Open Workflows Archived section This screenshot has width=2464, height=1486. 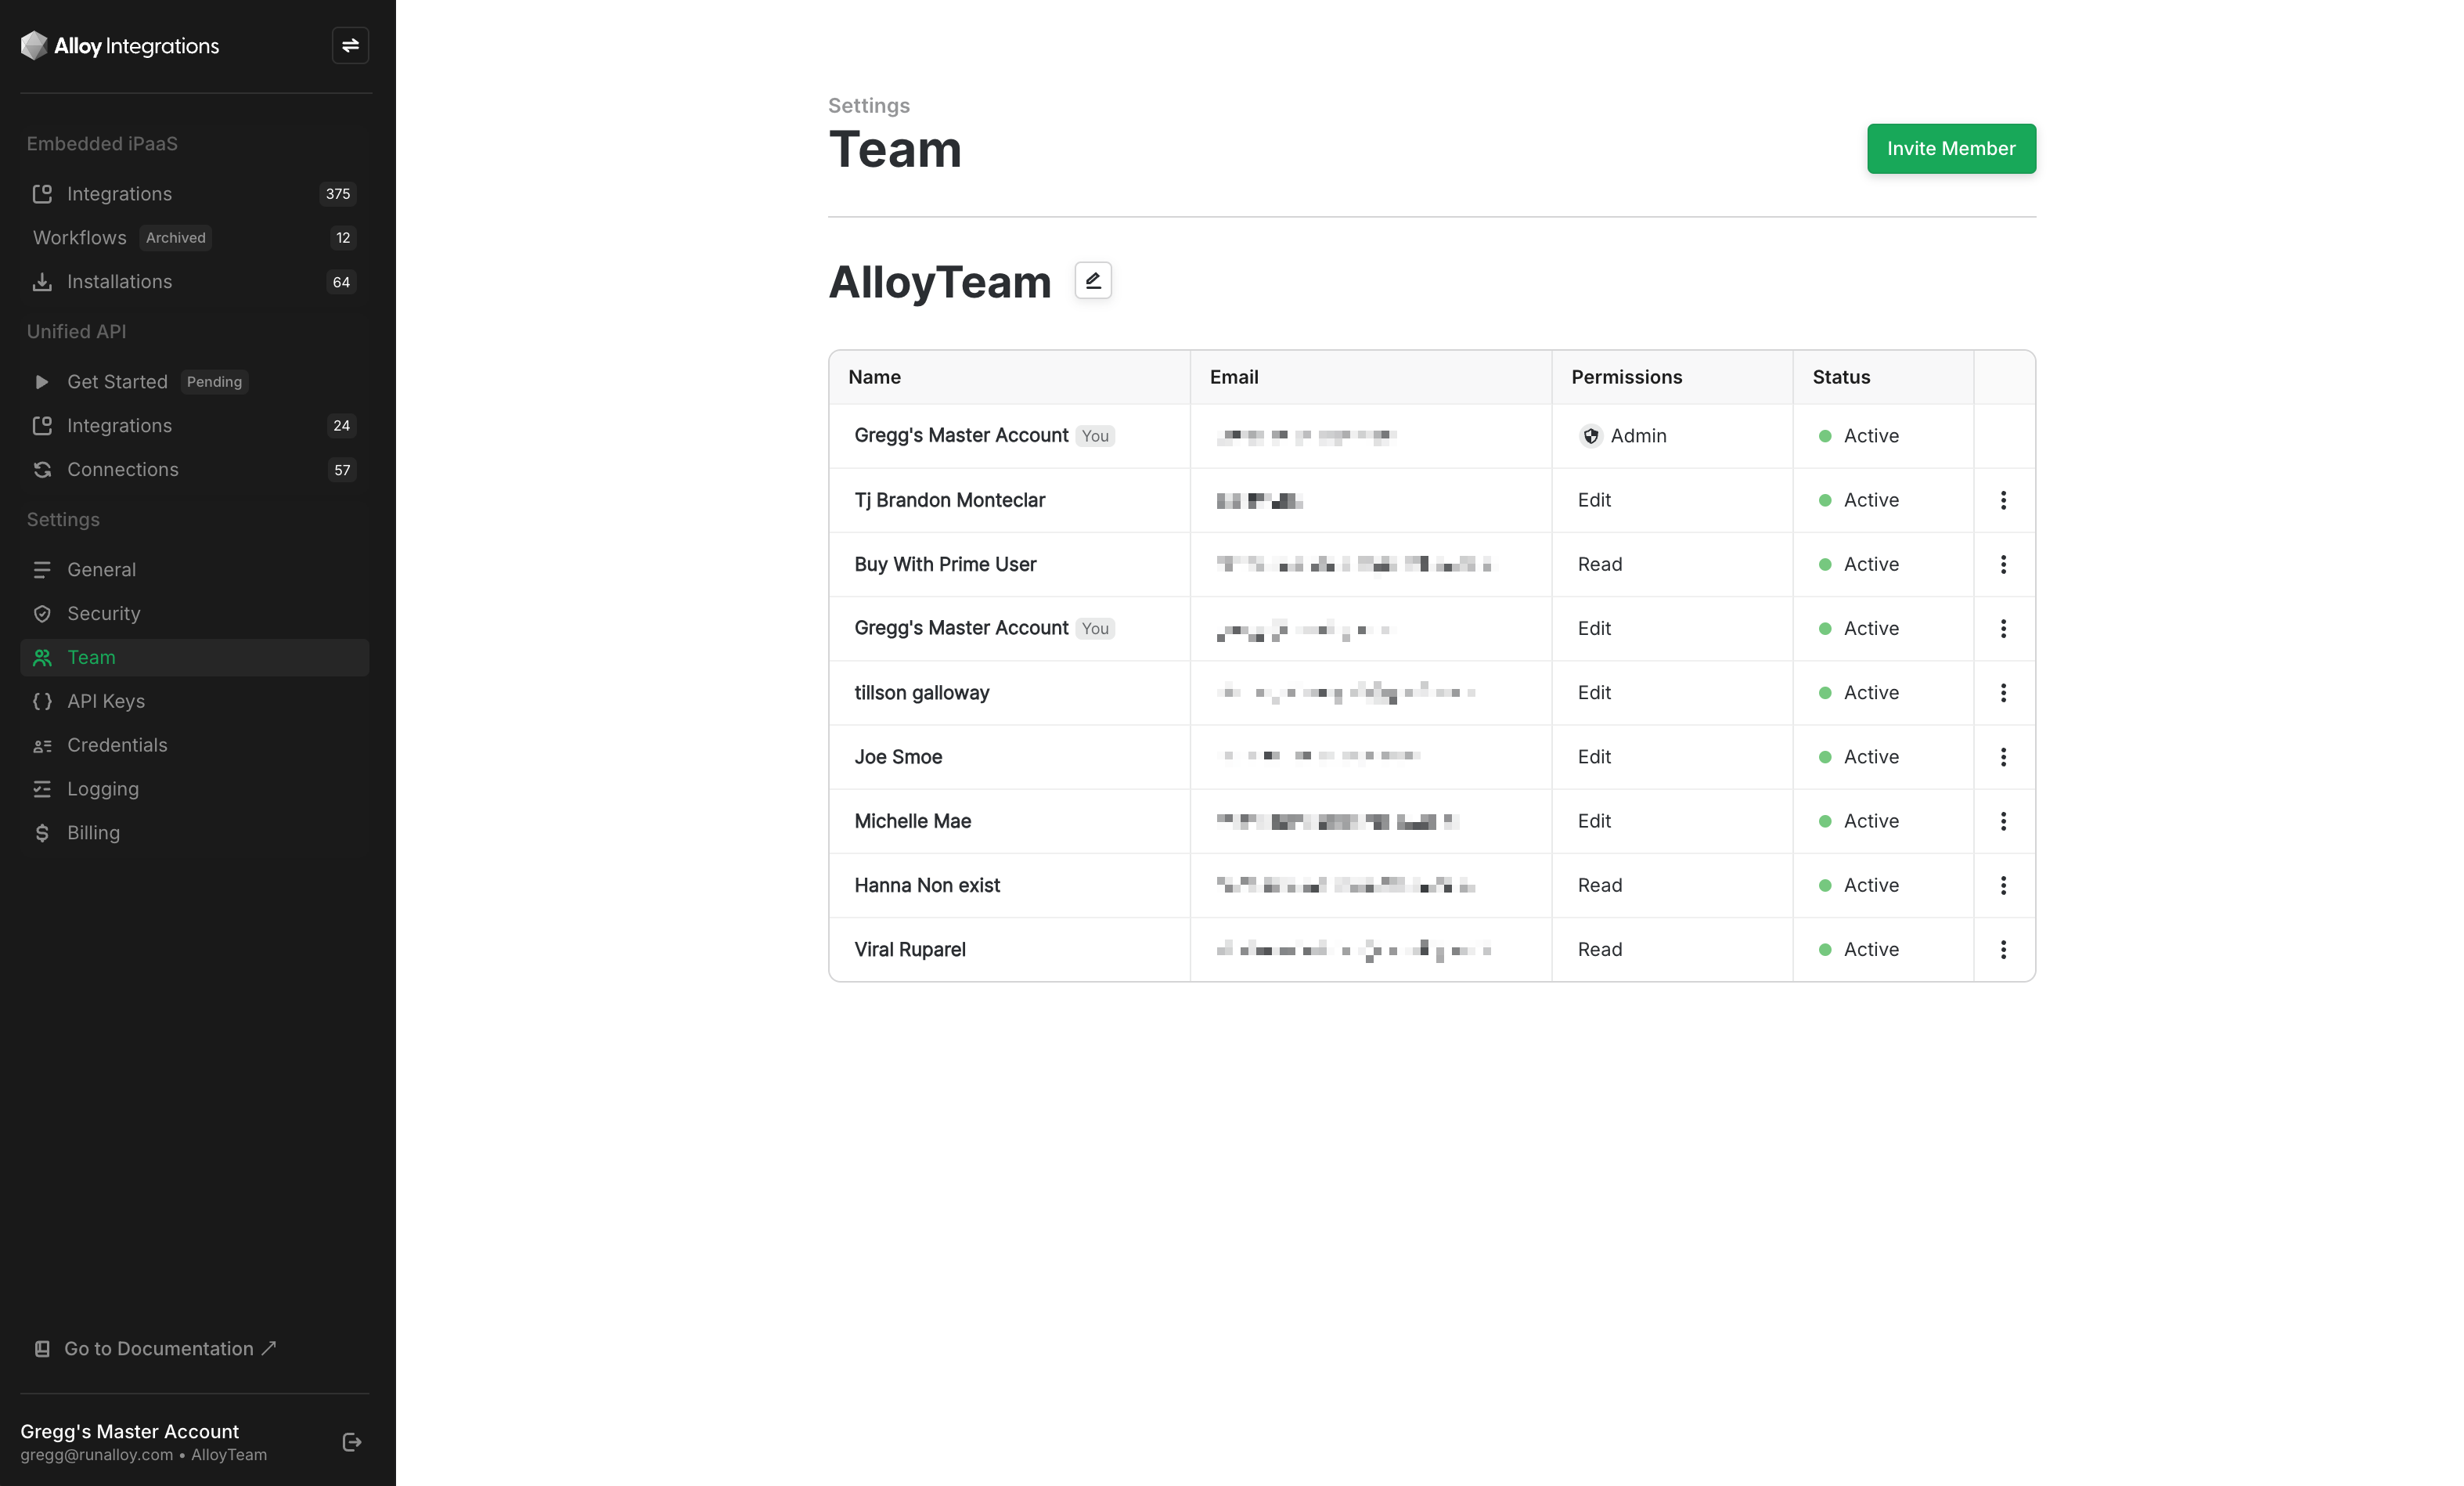[x=195, y=238]
